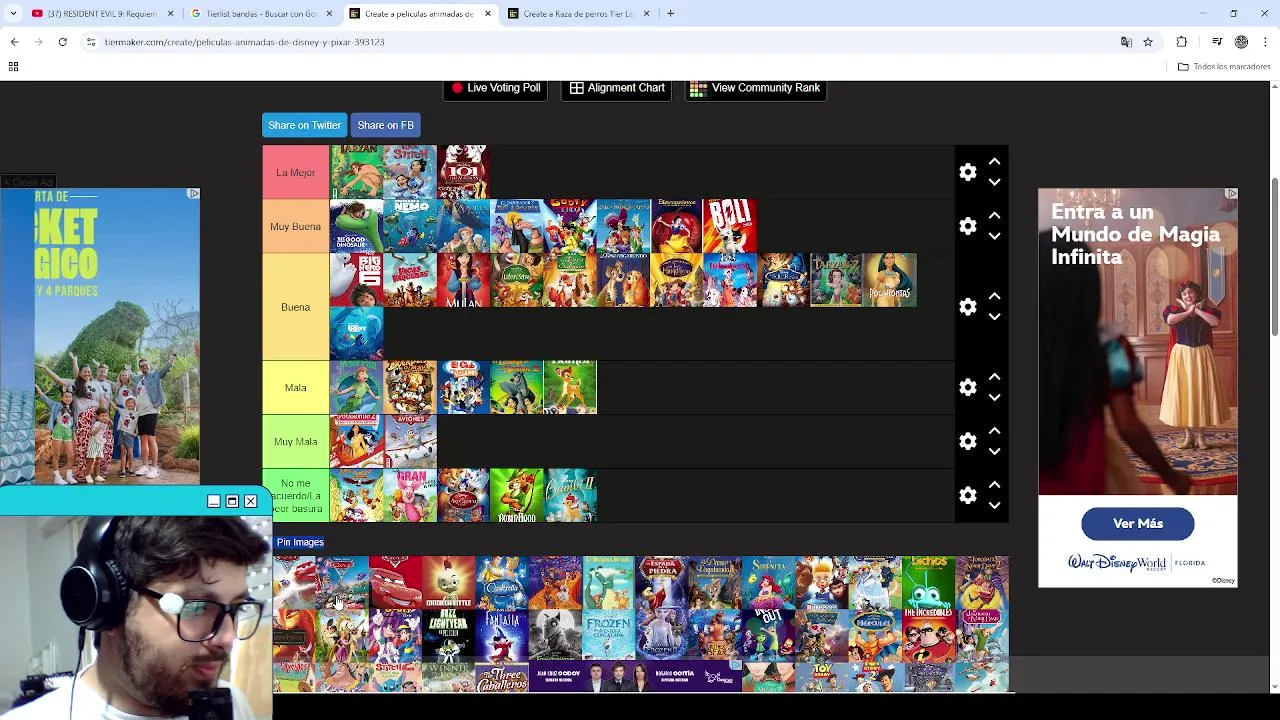This screenshot has width=1280, height=720.
Task: Move Mala tier up with arrow
Action: [x=994, y=376]
